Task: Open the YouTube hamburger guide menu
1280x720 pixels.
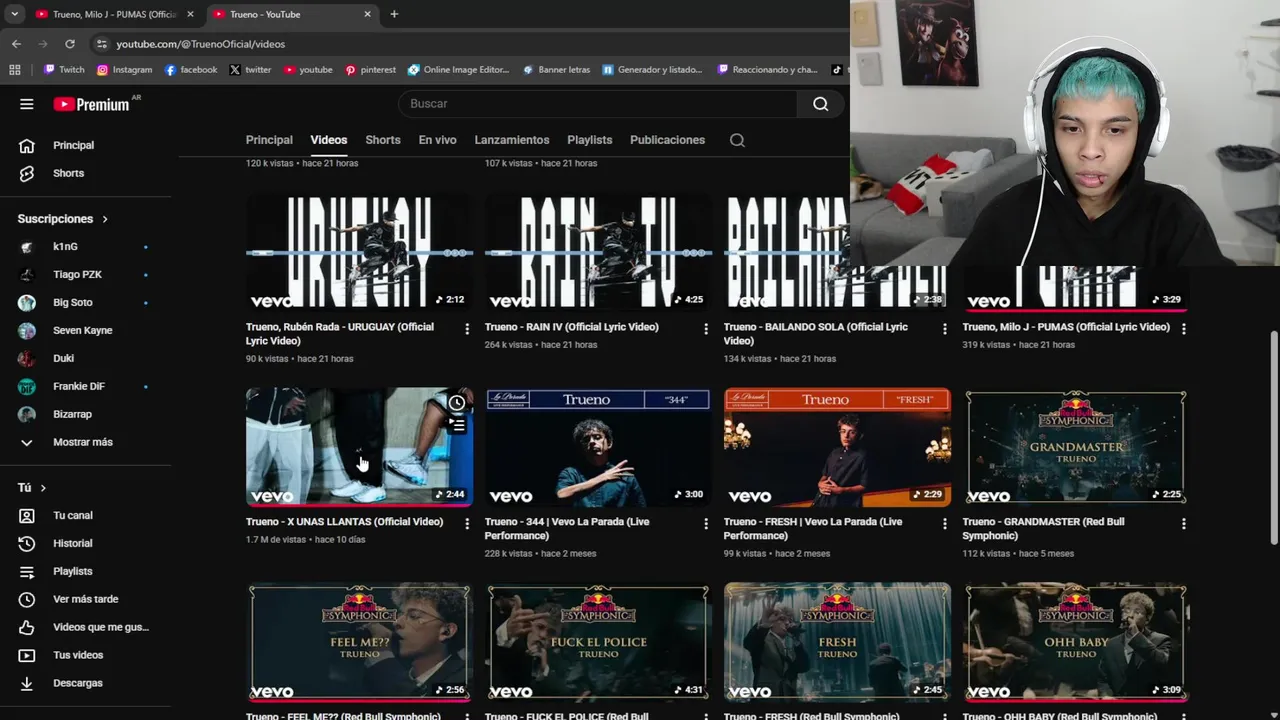Action: (x=27, y=104)
